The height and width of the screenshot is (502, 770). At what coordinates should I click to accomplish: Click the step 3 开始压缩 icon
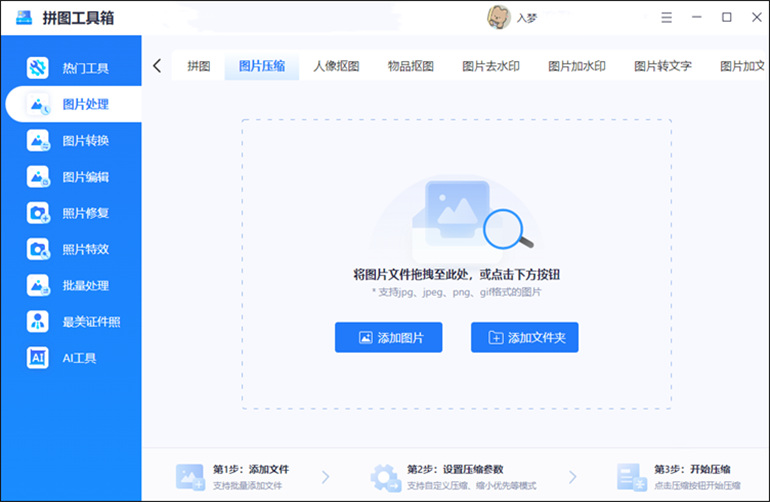[x=632, y=477]
